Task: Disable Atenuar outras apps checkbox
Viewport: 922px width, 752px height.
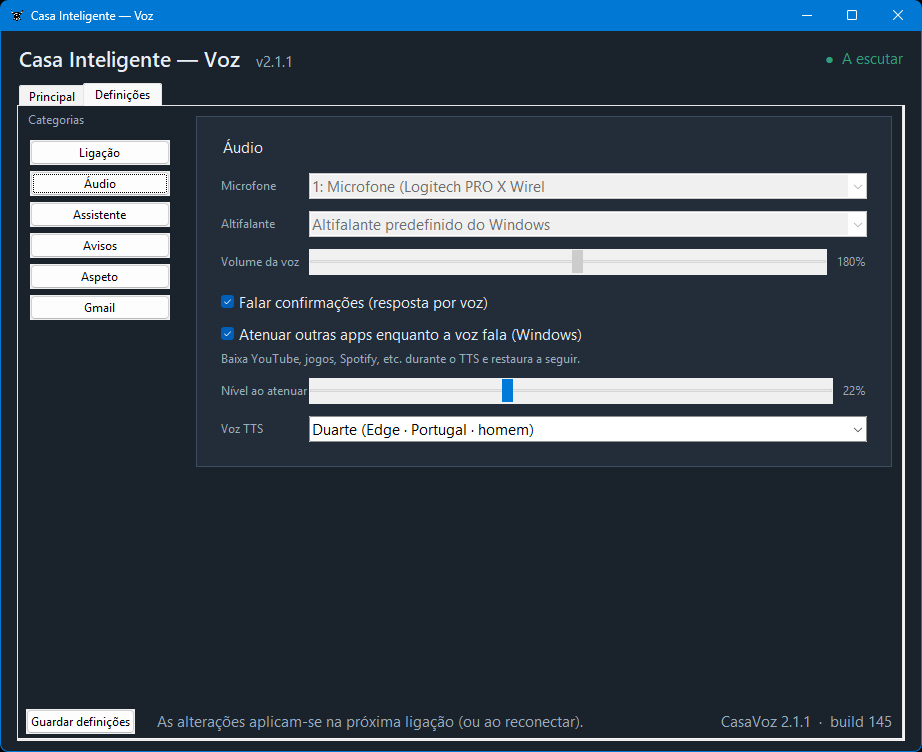Action: [228, 334]
